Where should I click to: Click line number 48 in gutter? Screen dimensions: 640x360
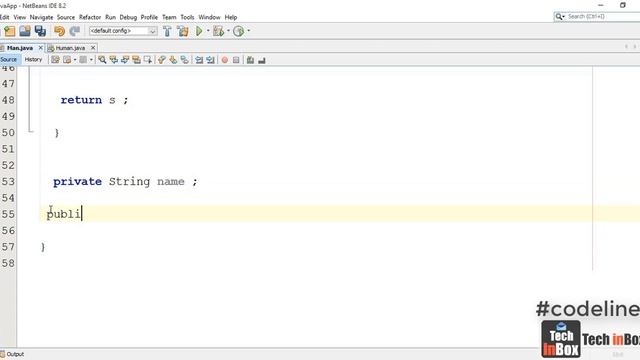tap(8, 100)
